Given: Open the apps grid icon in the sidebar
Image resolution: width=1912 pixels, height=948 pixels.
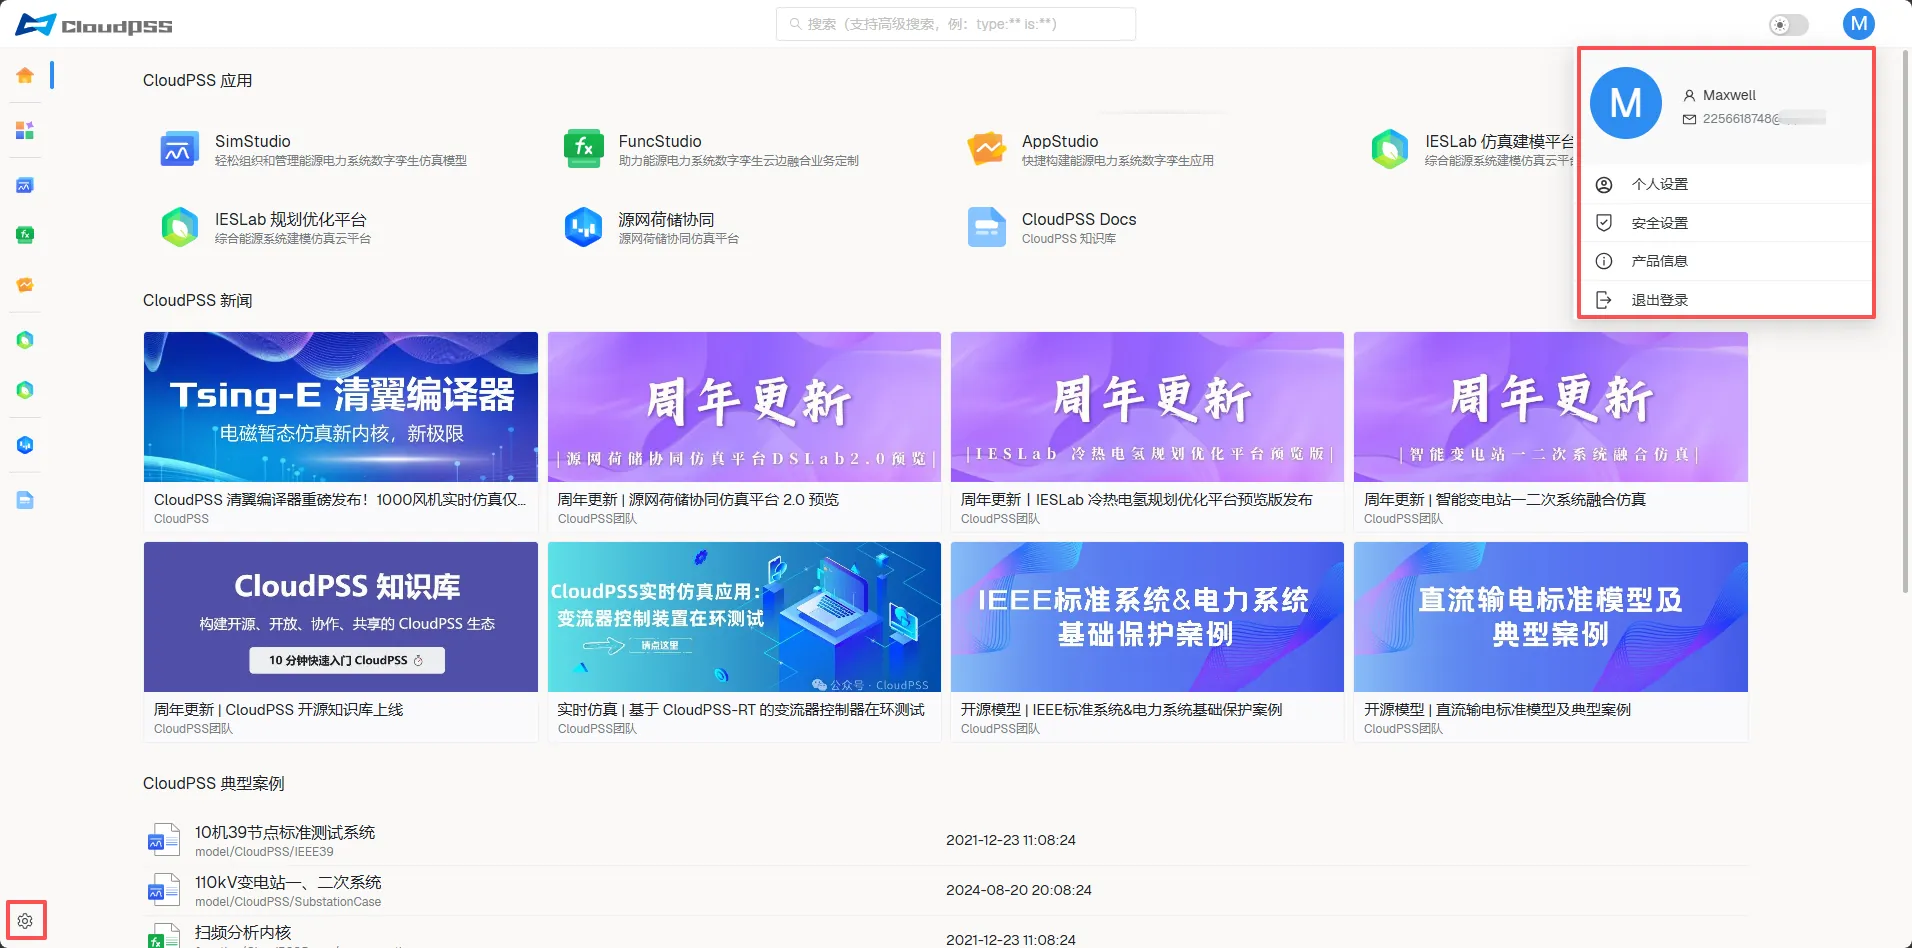Looking at the screenshot, I should (25, 131).
